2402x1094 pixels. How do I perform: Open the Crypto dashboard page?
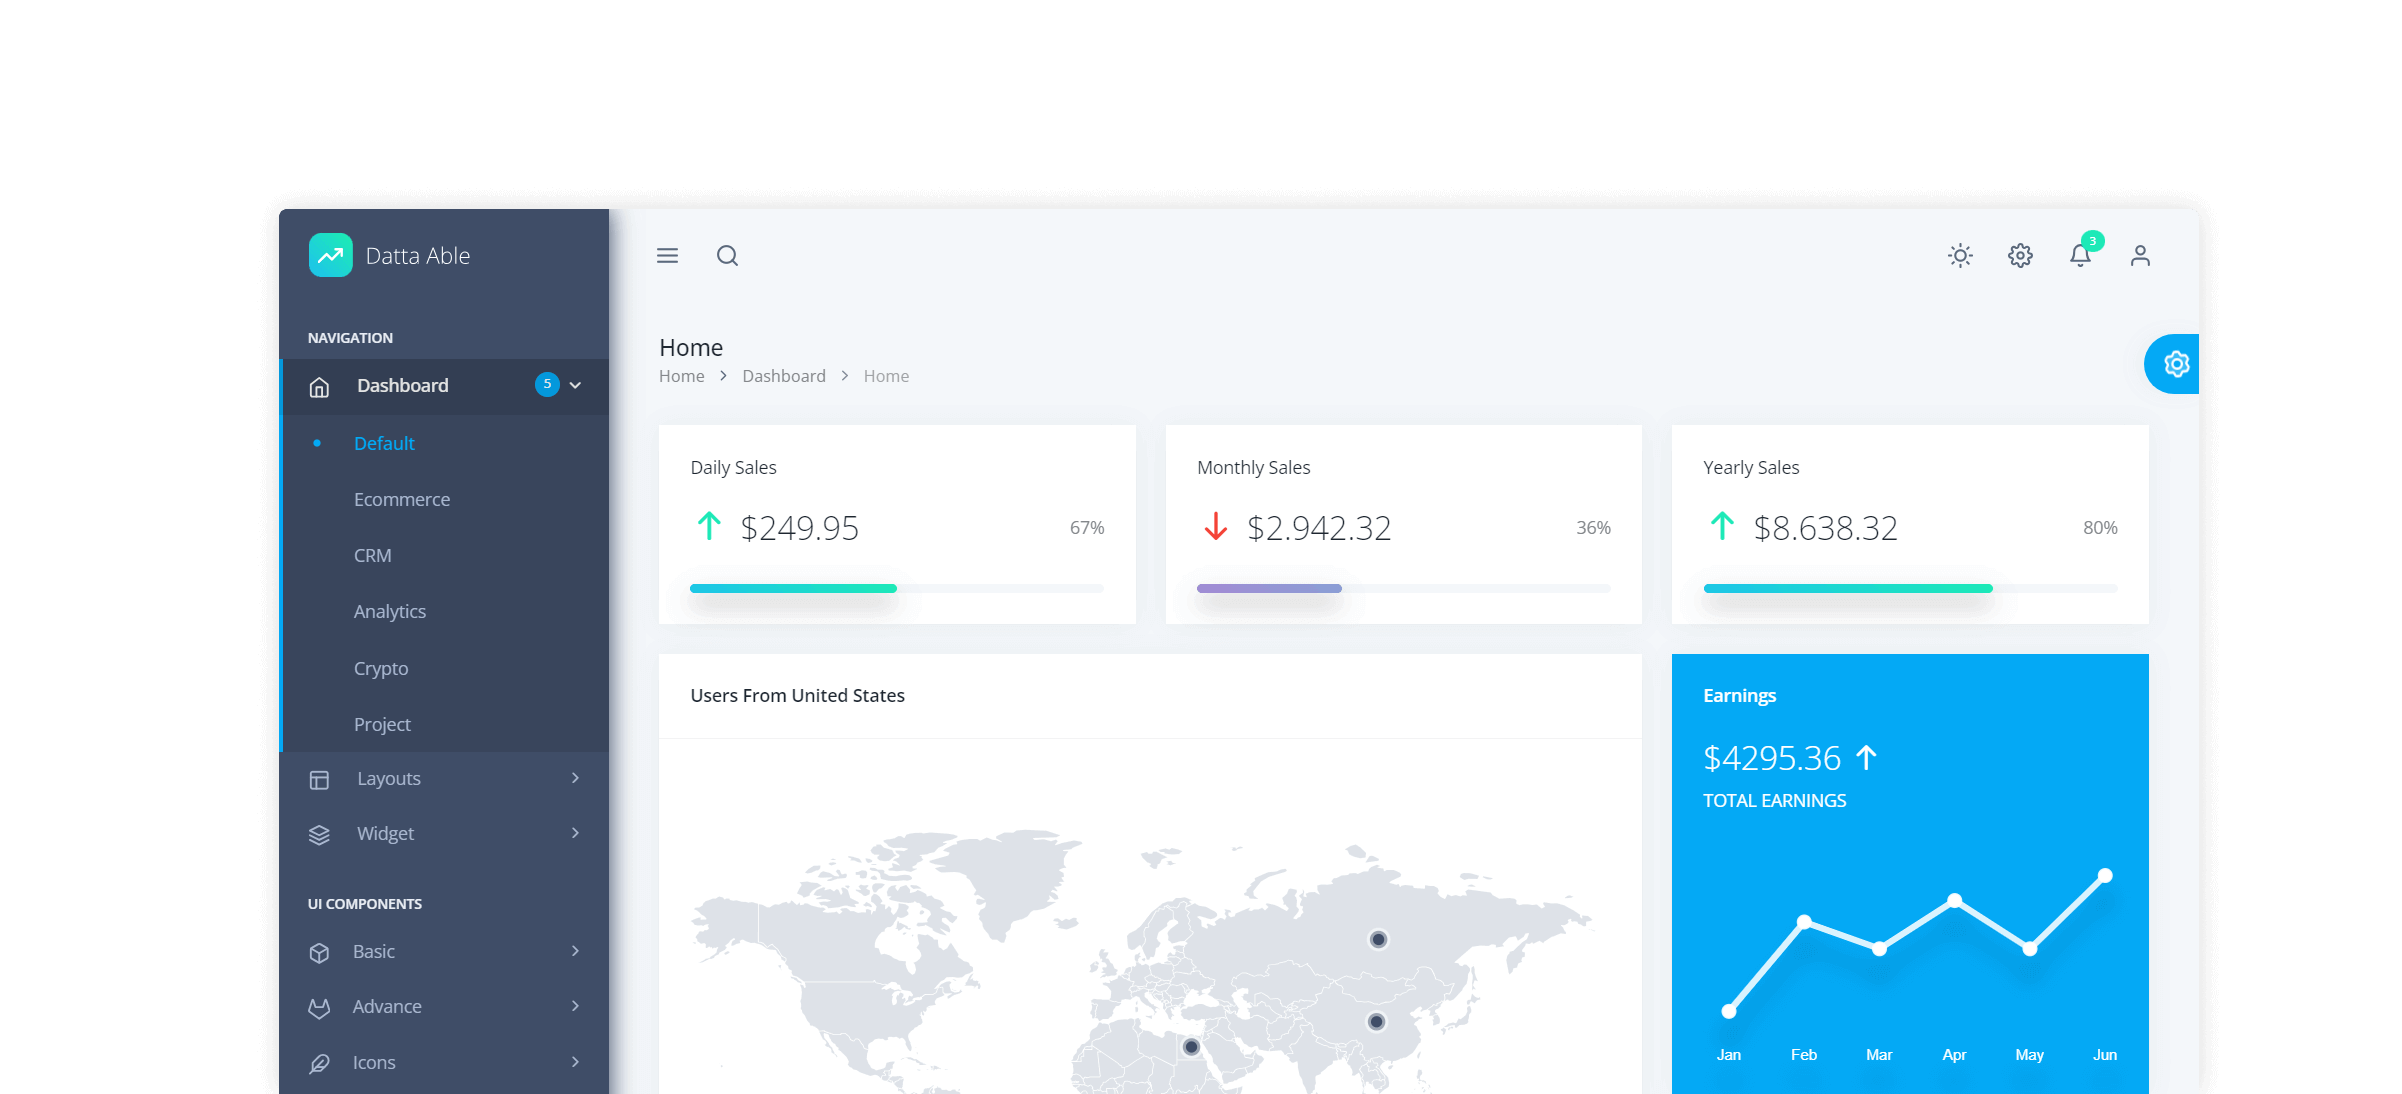click(x=381, y=668)
